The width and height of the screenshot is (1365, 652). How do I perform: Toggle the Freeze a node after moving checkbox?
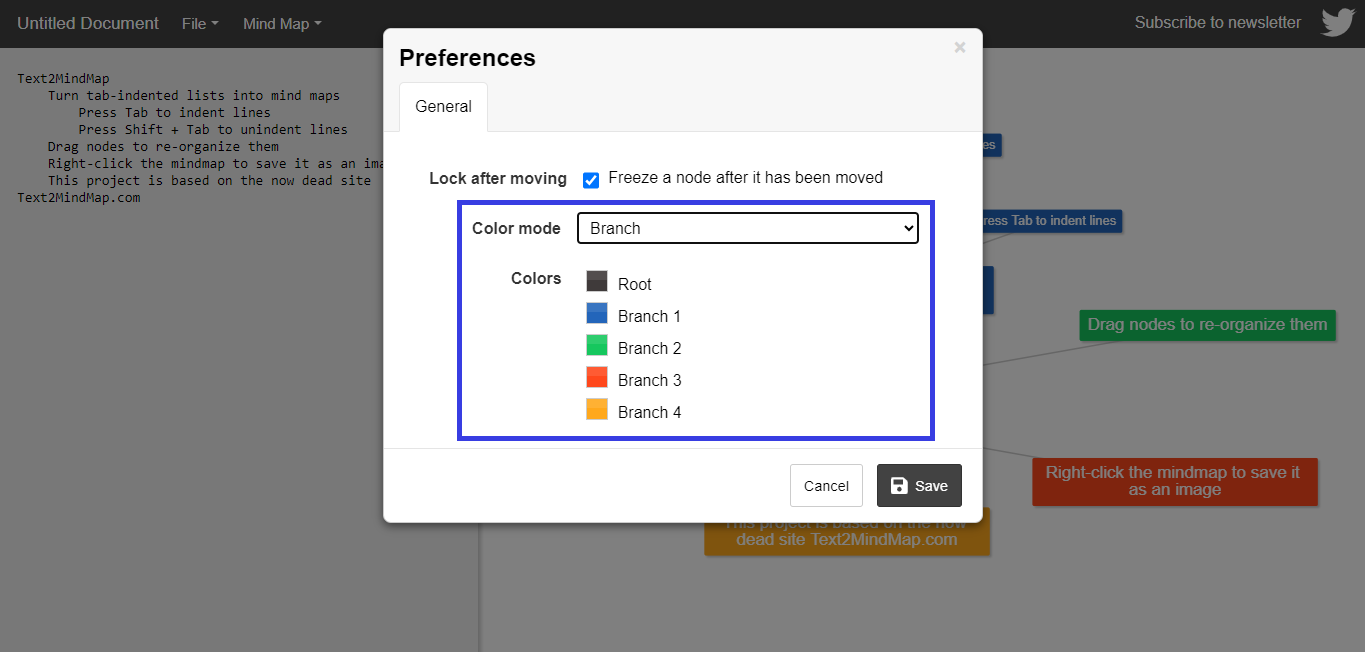pyautogui.click(x=590, y=179)
